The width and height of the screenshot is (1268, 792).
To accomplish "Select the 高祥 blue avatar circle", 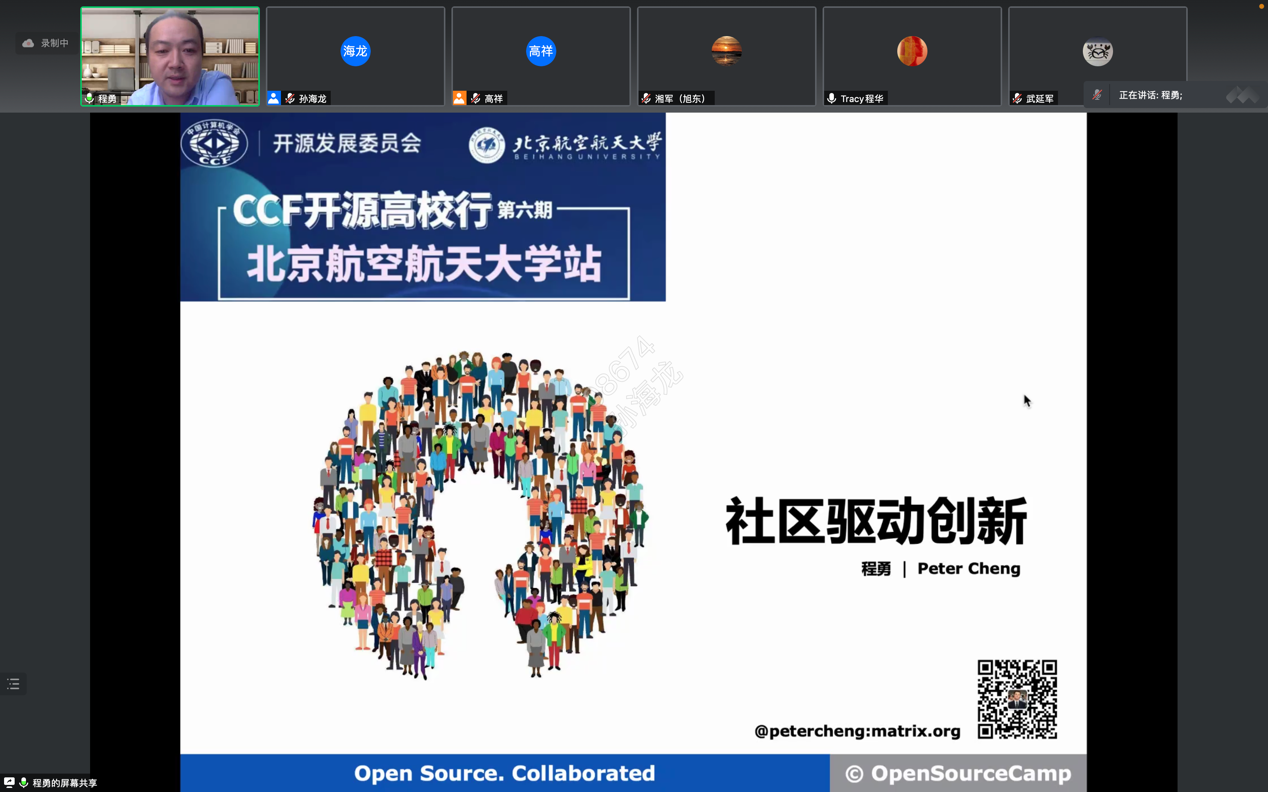I will click(541, 51).
